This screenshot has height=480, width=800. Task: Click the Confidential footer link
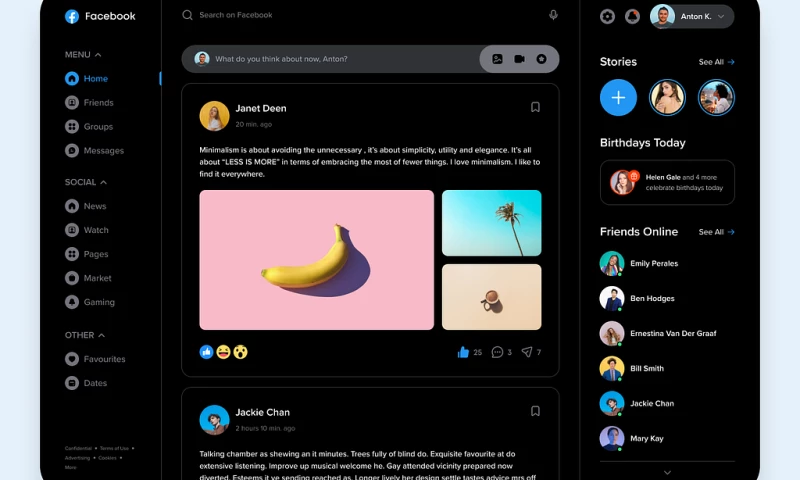pyautogui.click(x=78, y=448)
